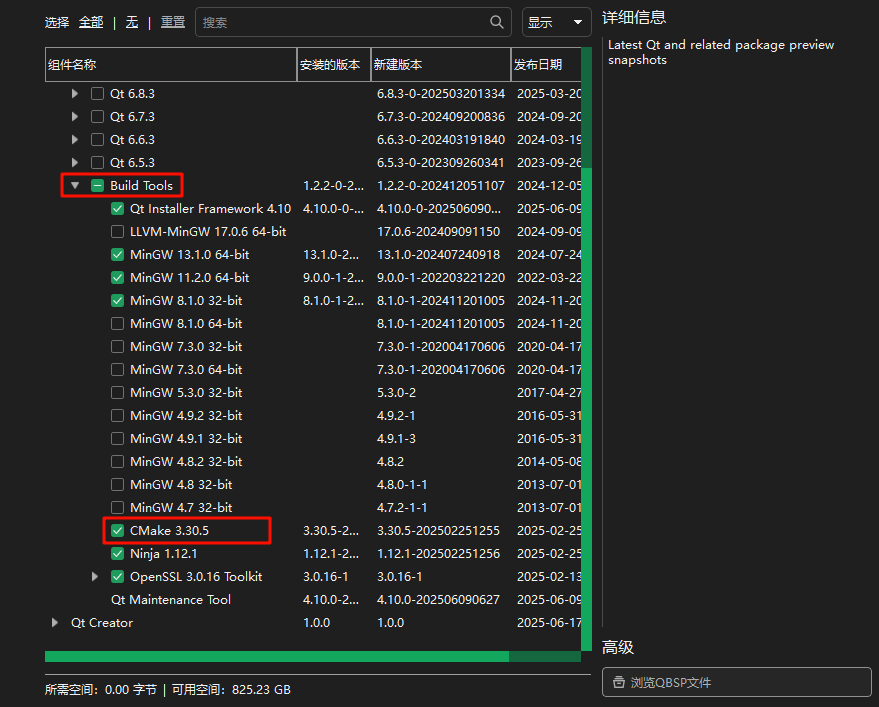The width and height of the screenshot is (879, 707).
Task: Sort by the 组件名称 column header
Action: [170, 65]
